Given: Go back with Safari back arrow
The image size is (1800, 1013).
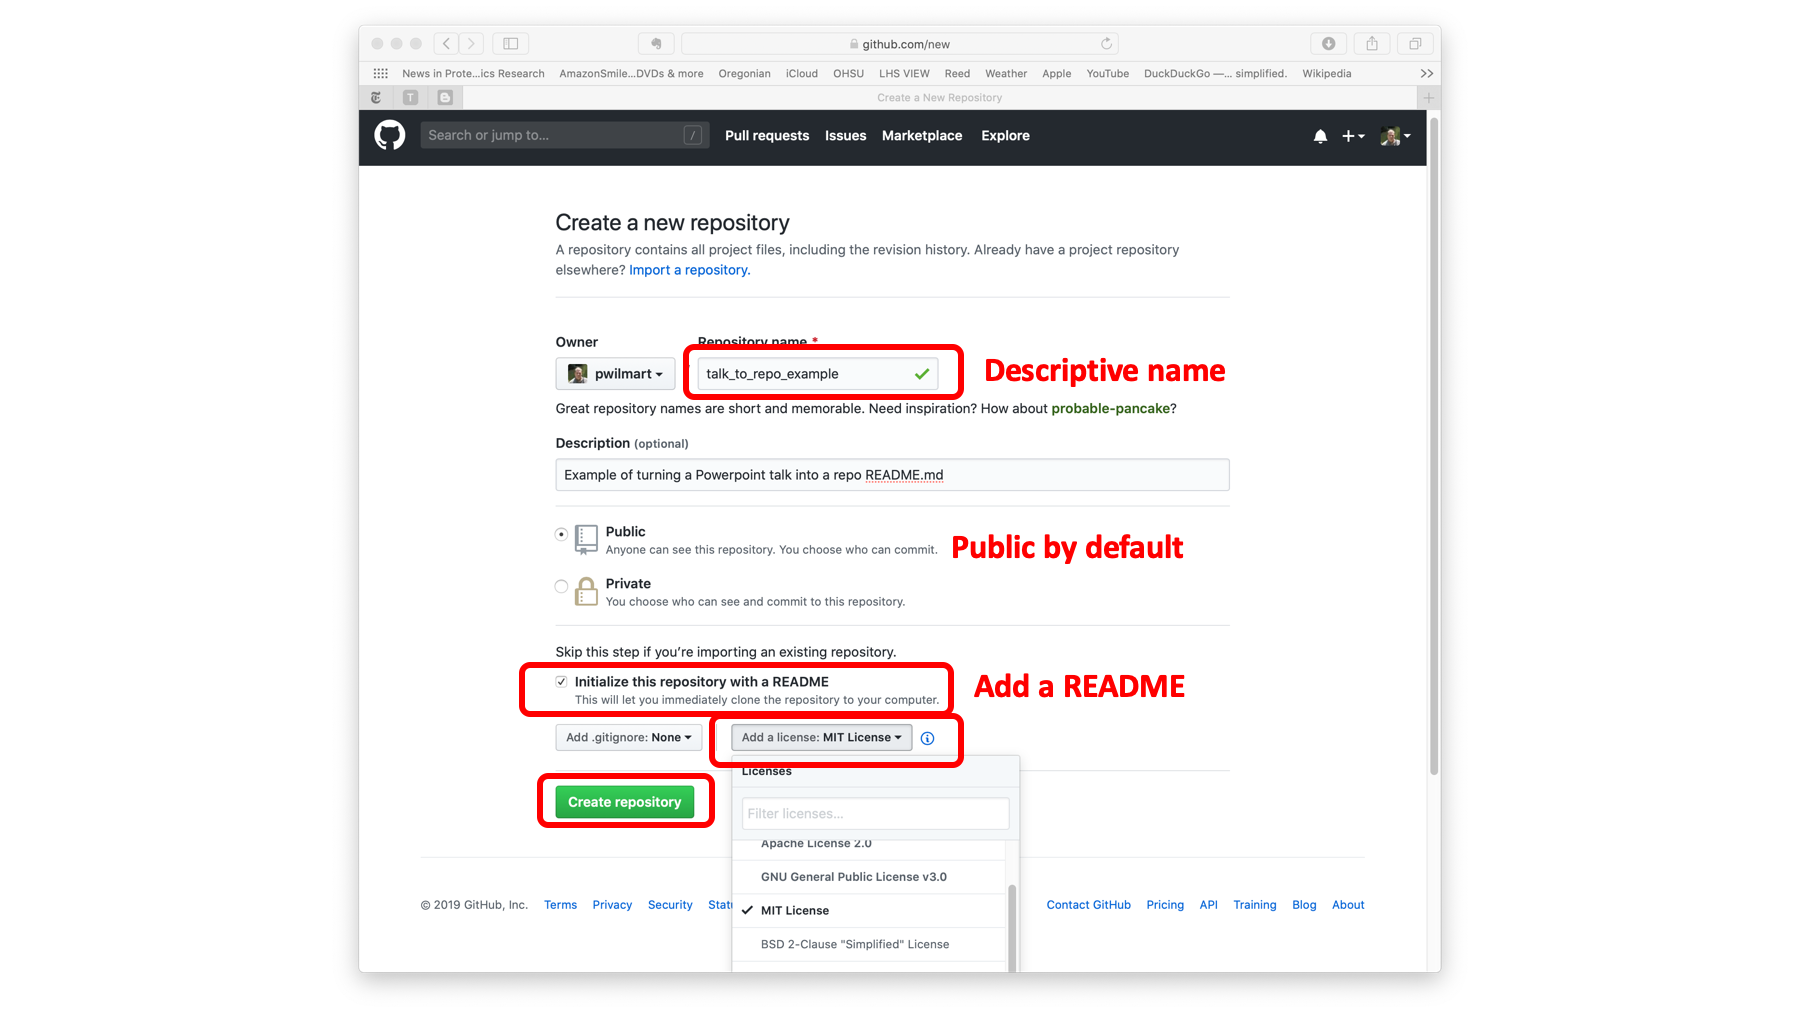Looking at the screenshot, I should coord(447,43).
